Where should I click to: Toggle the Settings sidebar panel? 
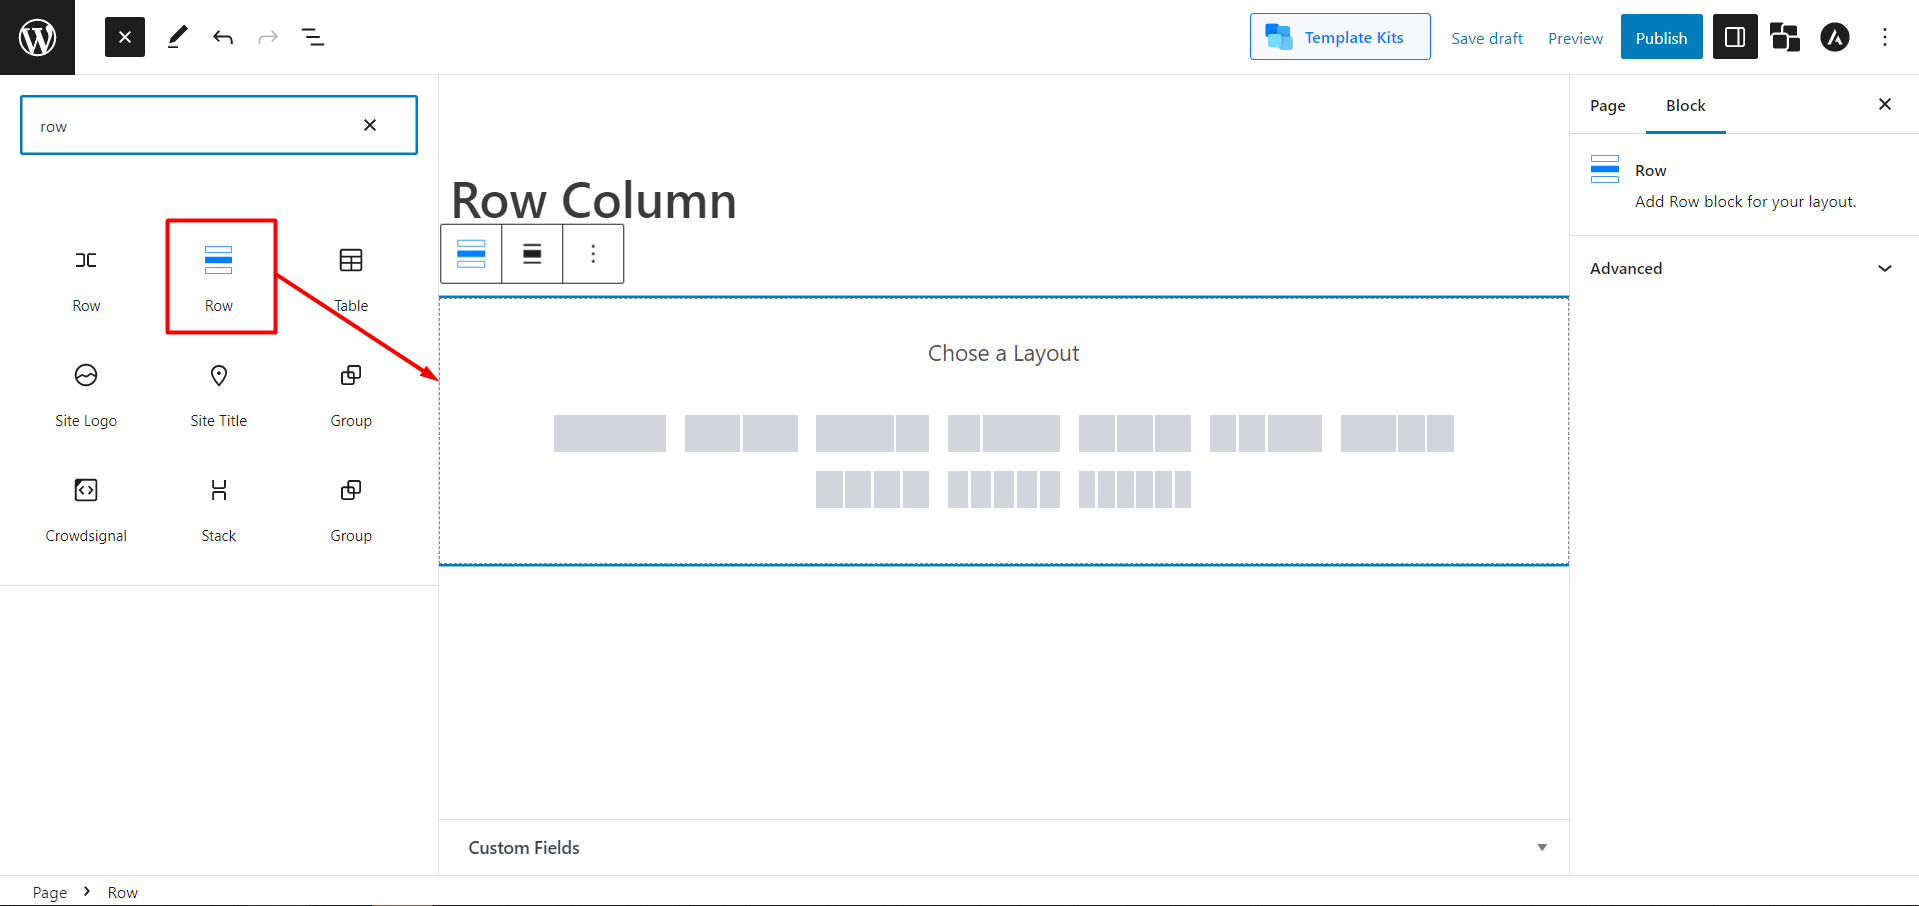(x=1735, y=37)
